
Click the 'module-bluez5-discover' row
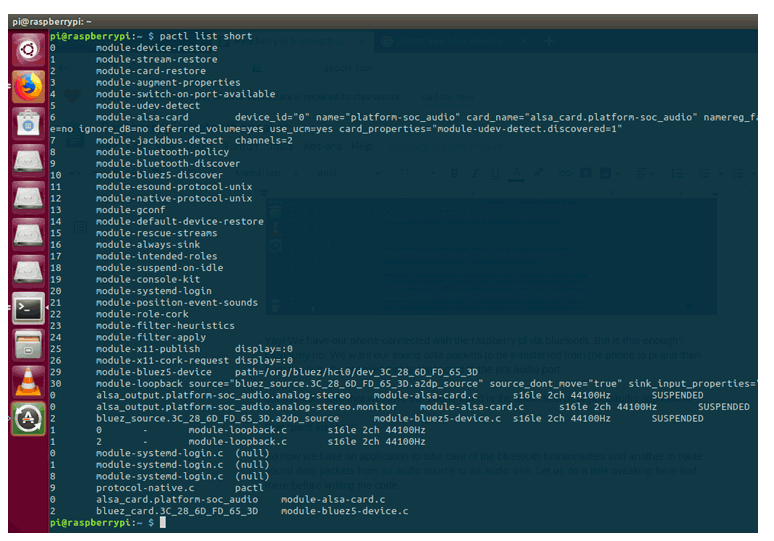[x=159, y=175]
